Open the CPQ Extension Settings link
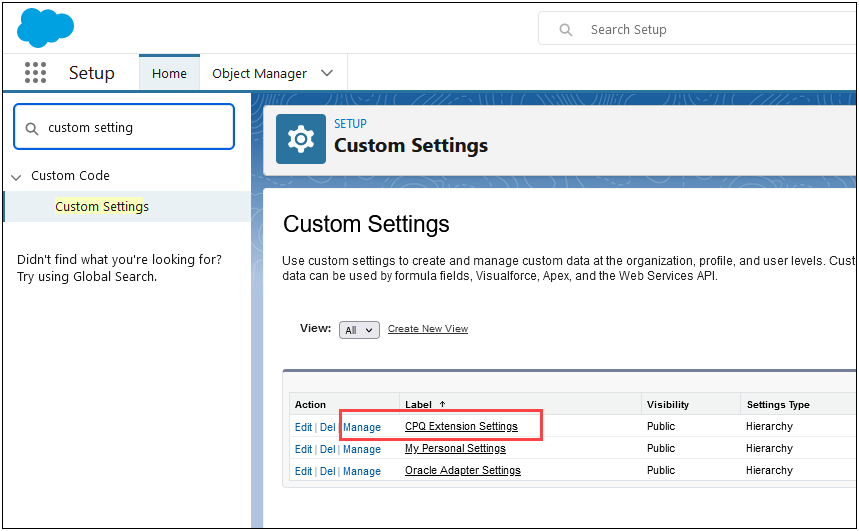The height and width of the screenshot is (531, 859). tap(461, 427)
